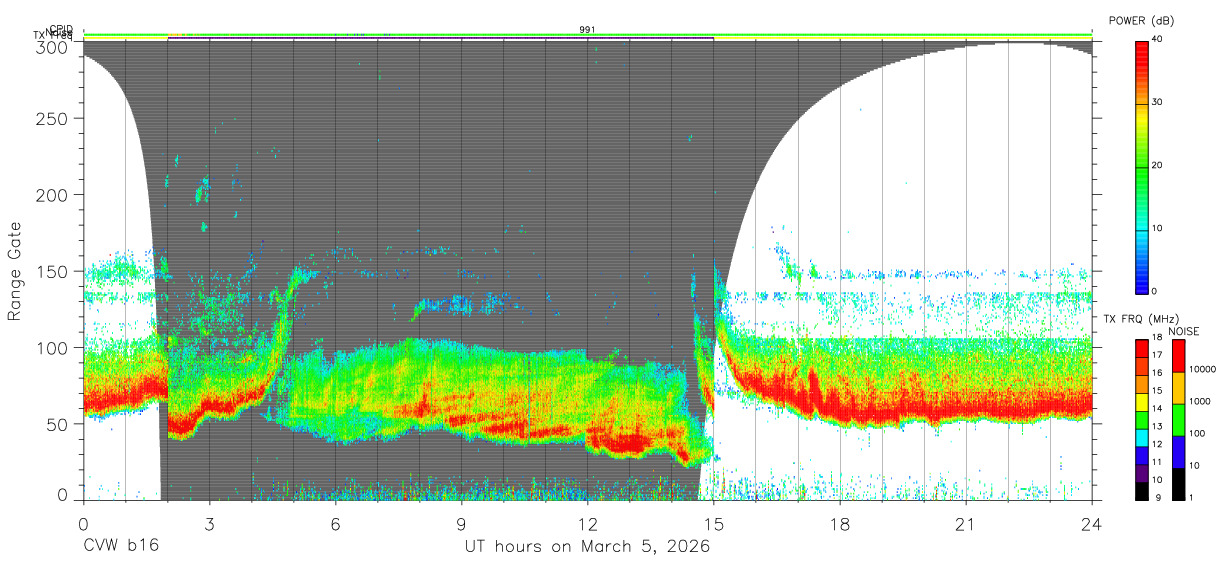Click the 9 hour tick on the time axis
The image size is (1228, 567).
[461, 523]
